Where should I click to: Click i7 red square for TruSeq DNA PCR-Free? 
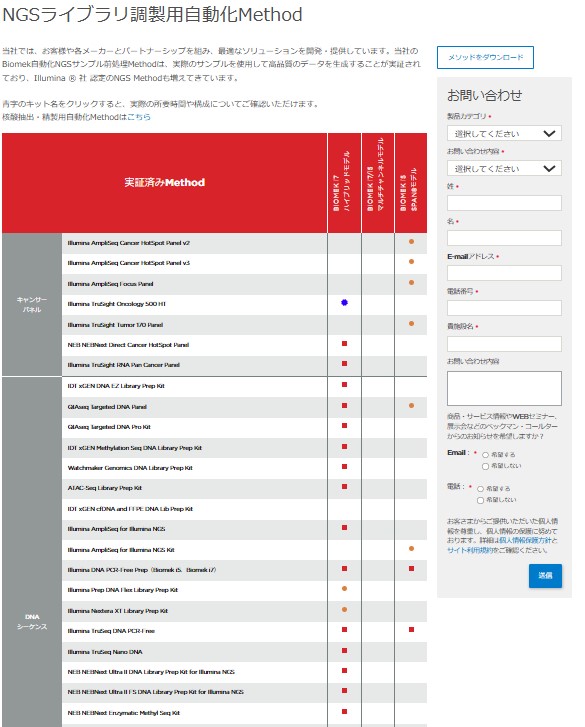point(344,630)
